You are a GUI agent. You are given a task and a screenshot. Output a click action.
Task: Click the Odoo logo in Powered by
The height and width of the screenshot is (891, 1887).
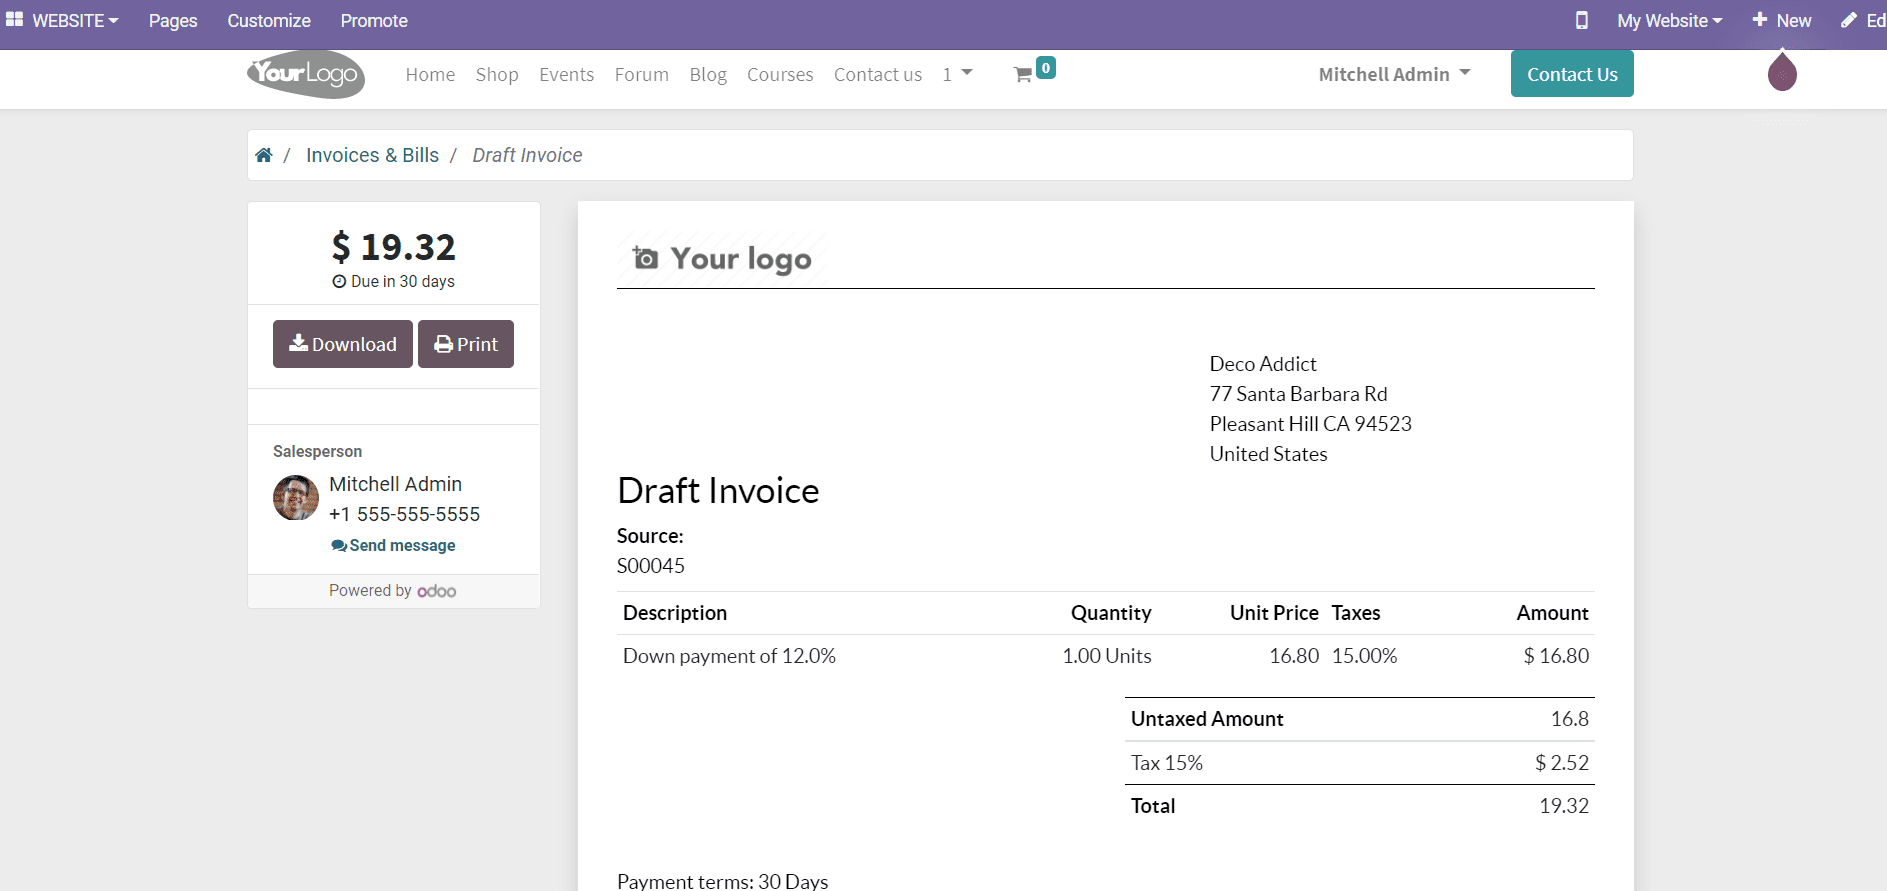pos(437,591)
